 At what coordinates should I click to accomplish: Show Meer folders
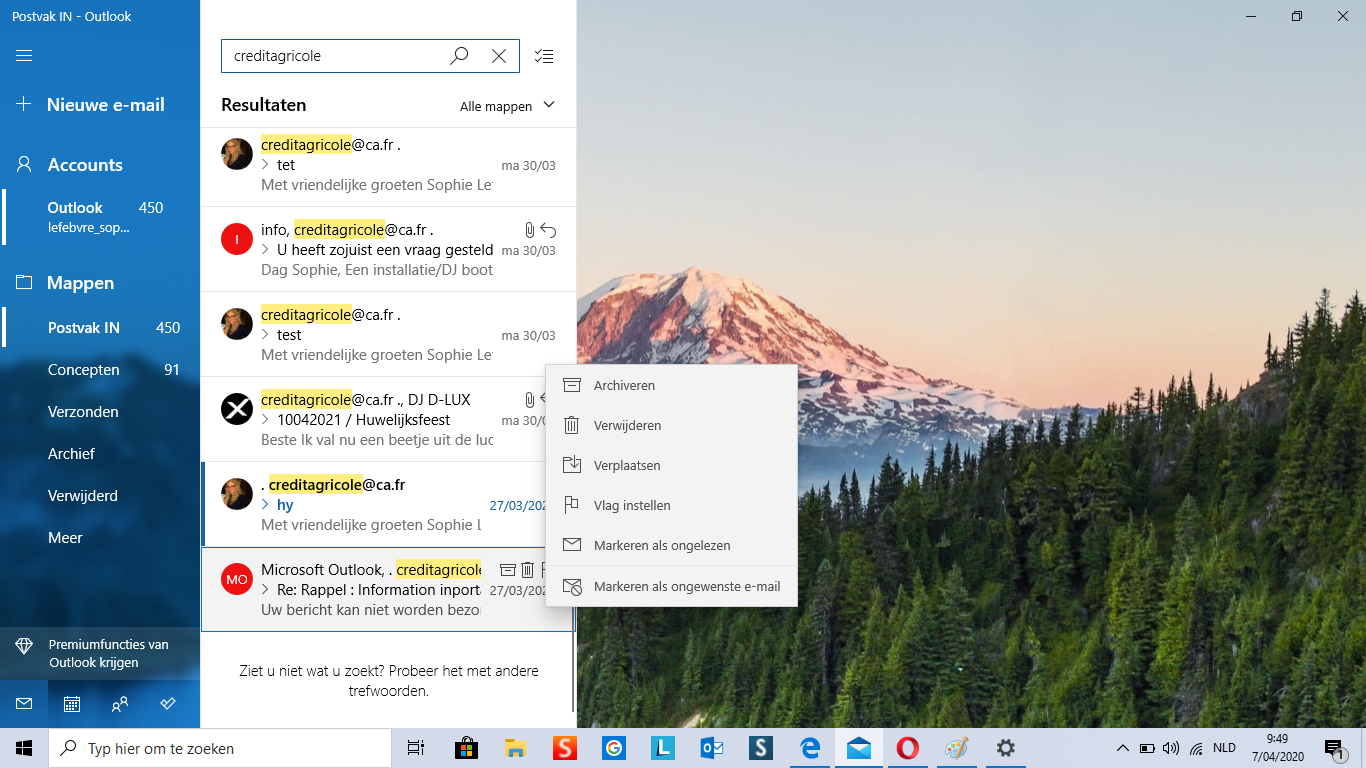100,538
